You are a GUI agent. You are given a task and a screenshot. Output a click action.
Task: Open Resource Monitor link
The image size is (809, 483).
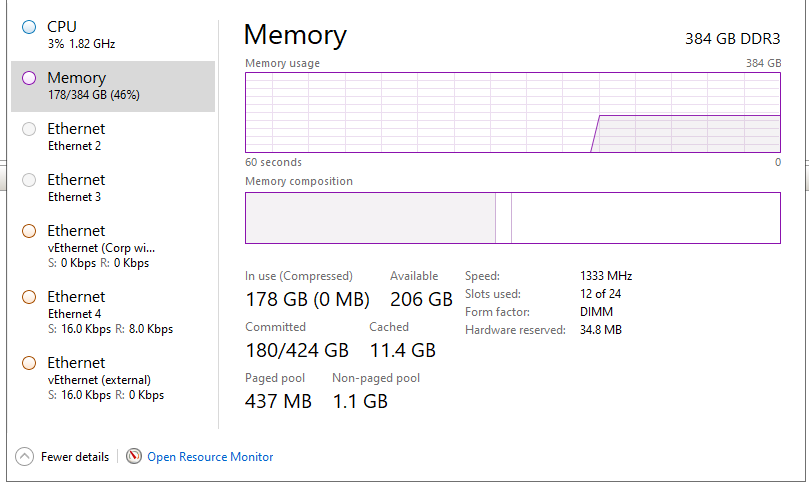[210, 457]
